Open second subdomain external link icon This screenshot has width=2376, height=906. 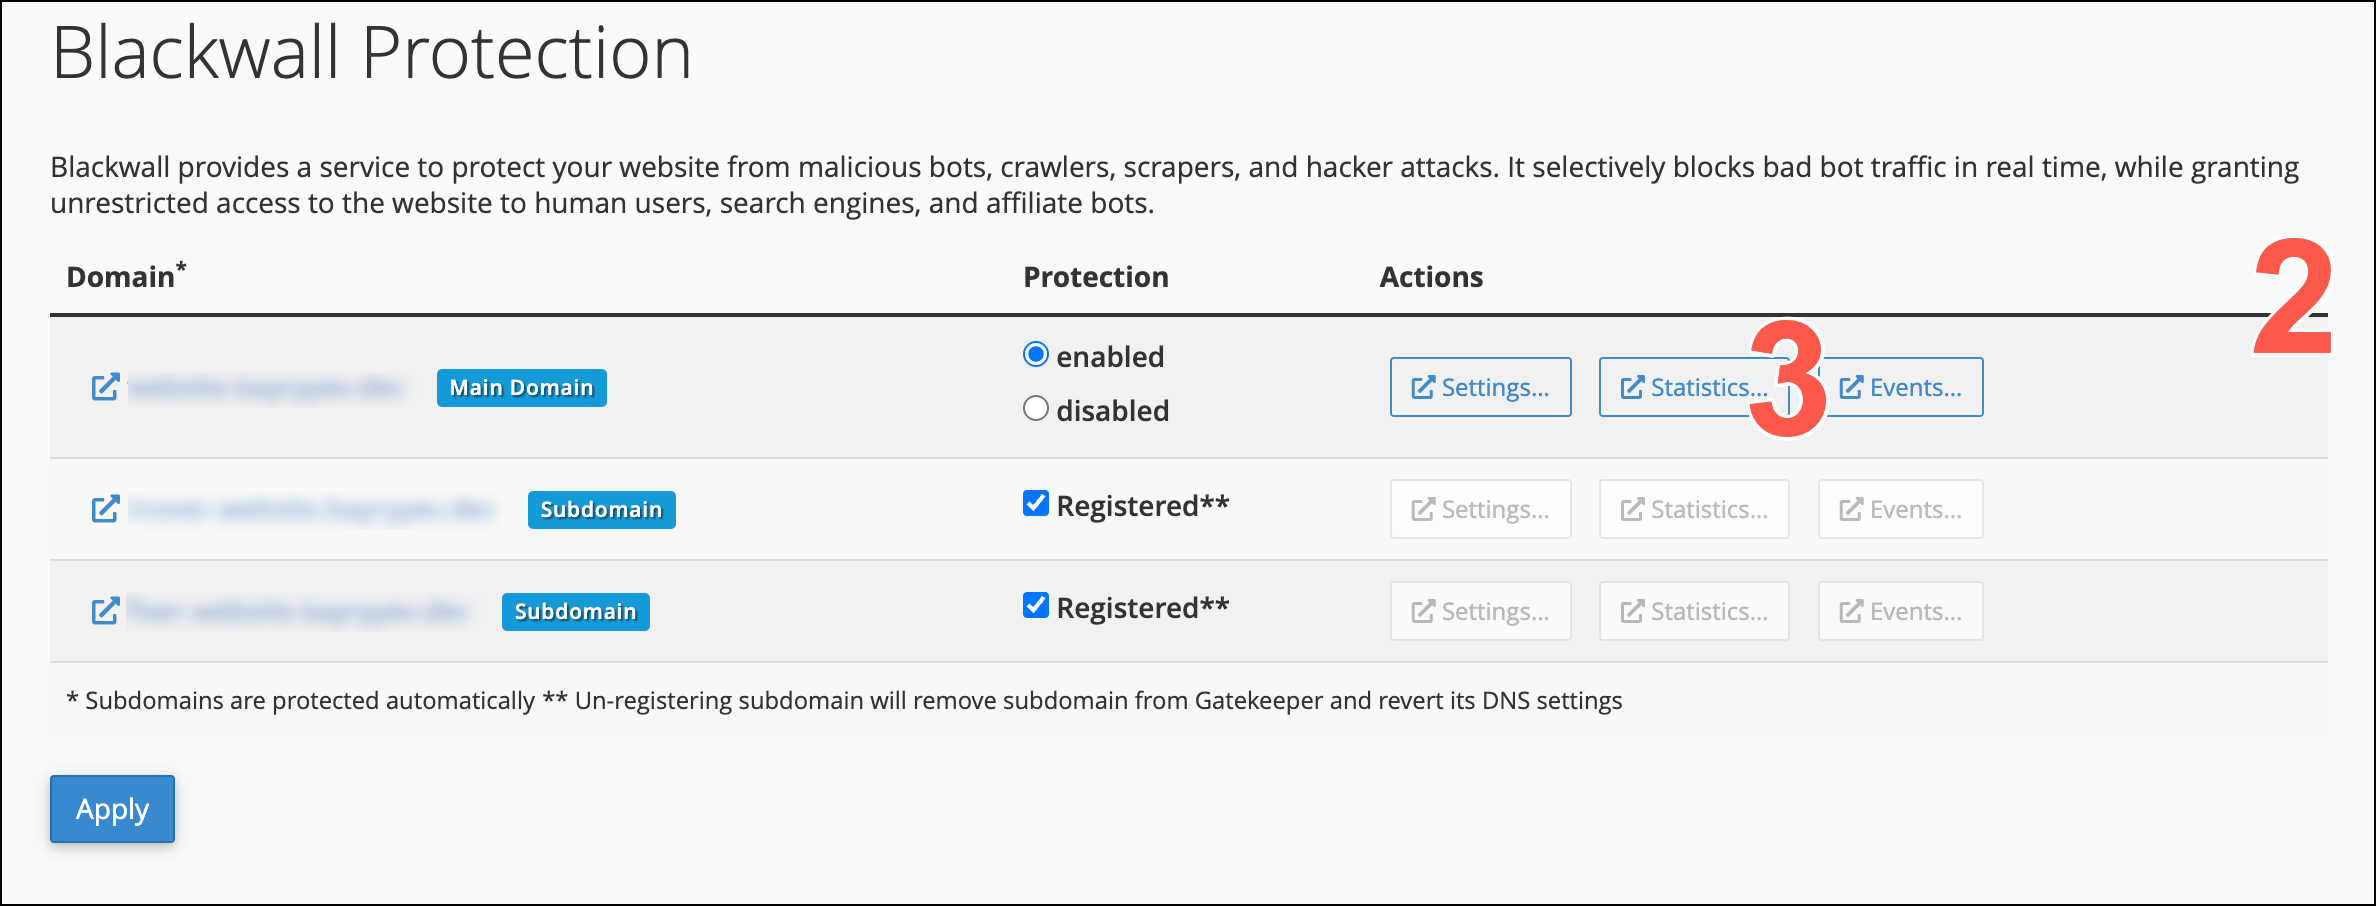[105, 611]
